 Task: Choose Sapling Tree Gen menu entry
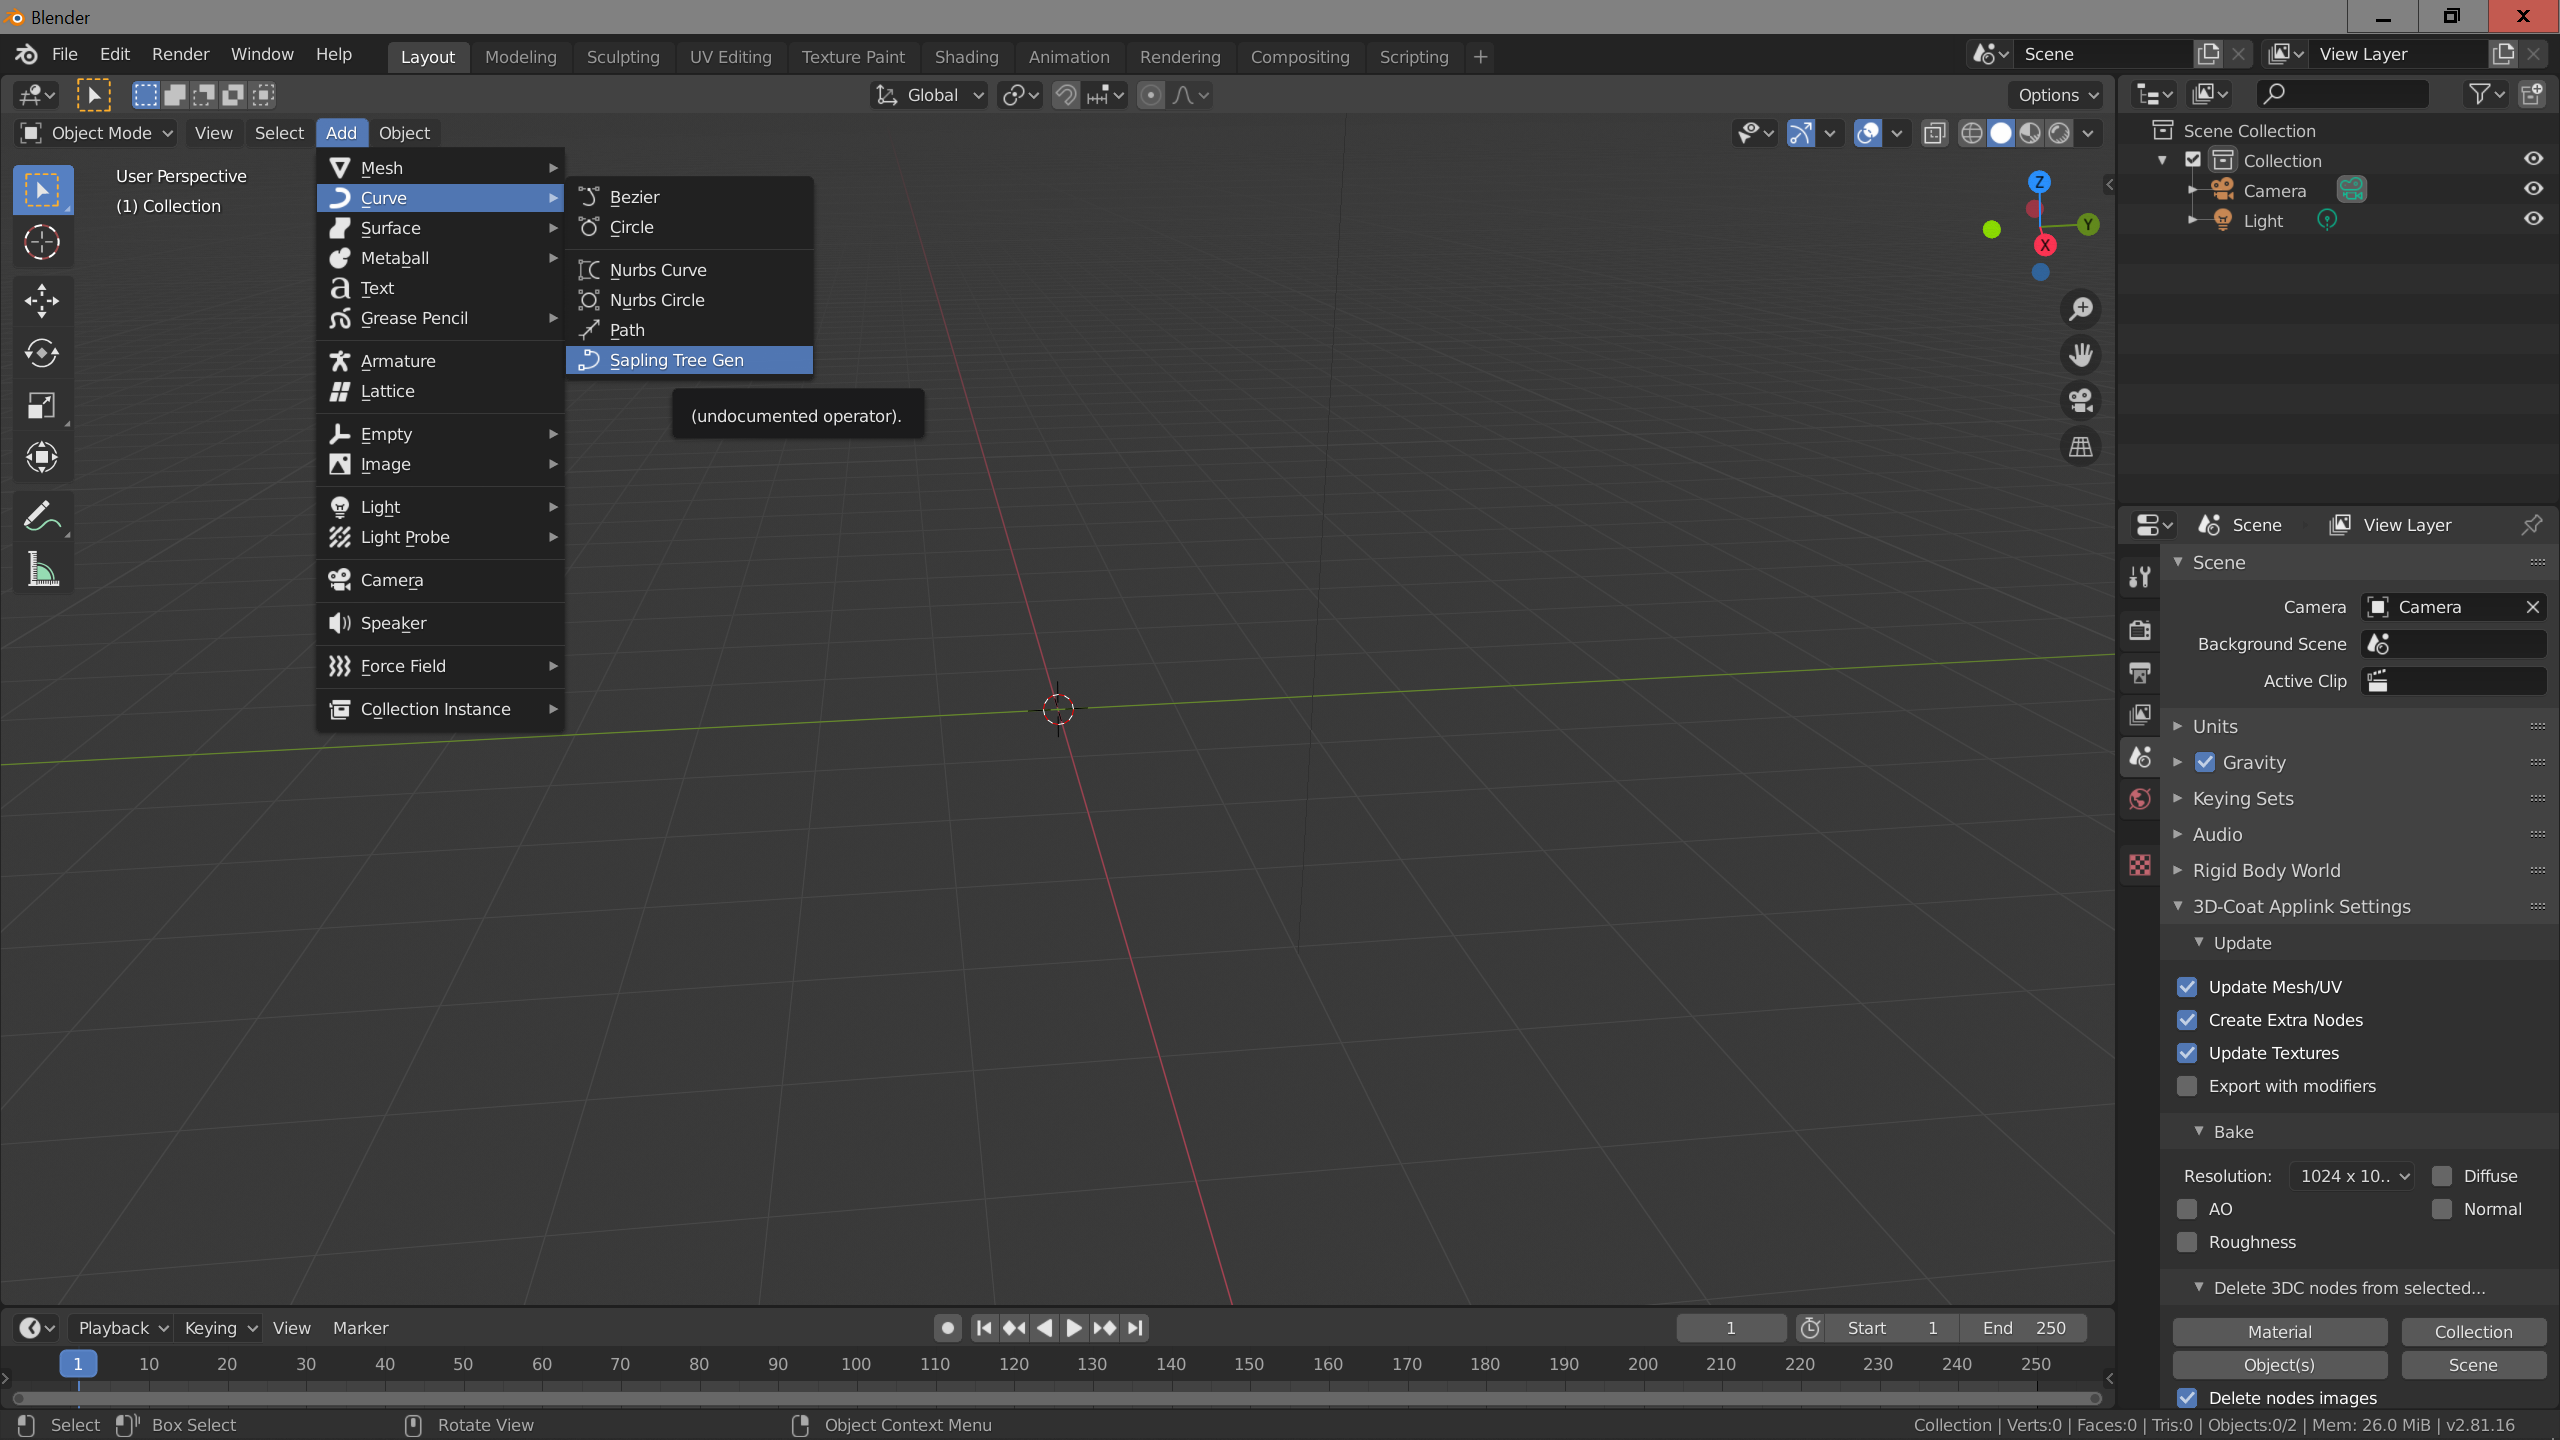click(676, 360)
